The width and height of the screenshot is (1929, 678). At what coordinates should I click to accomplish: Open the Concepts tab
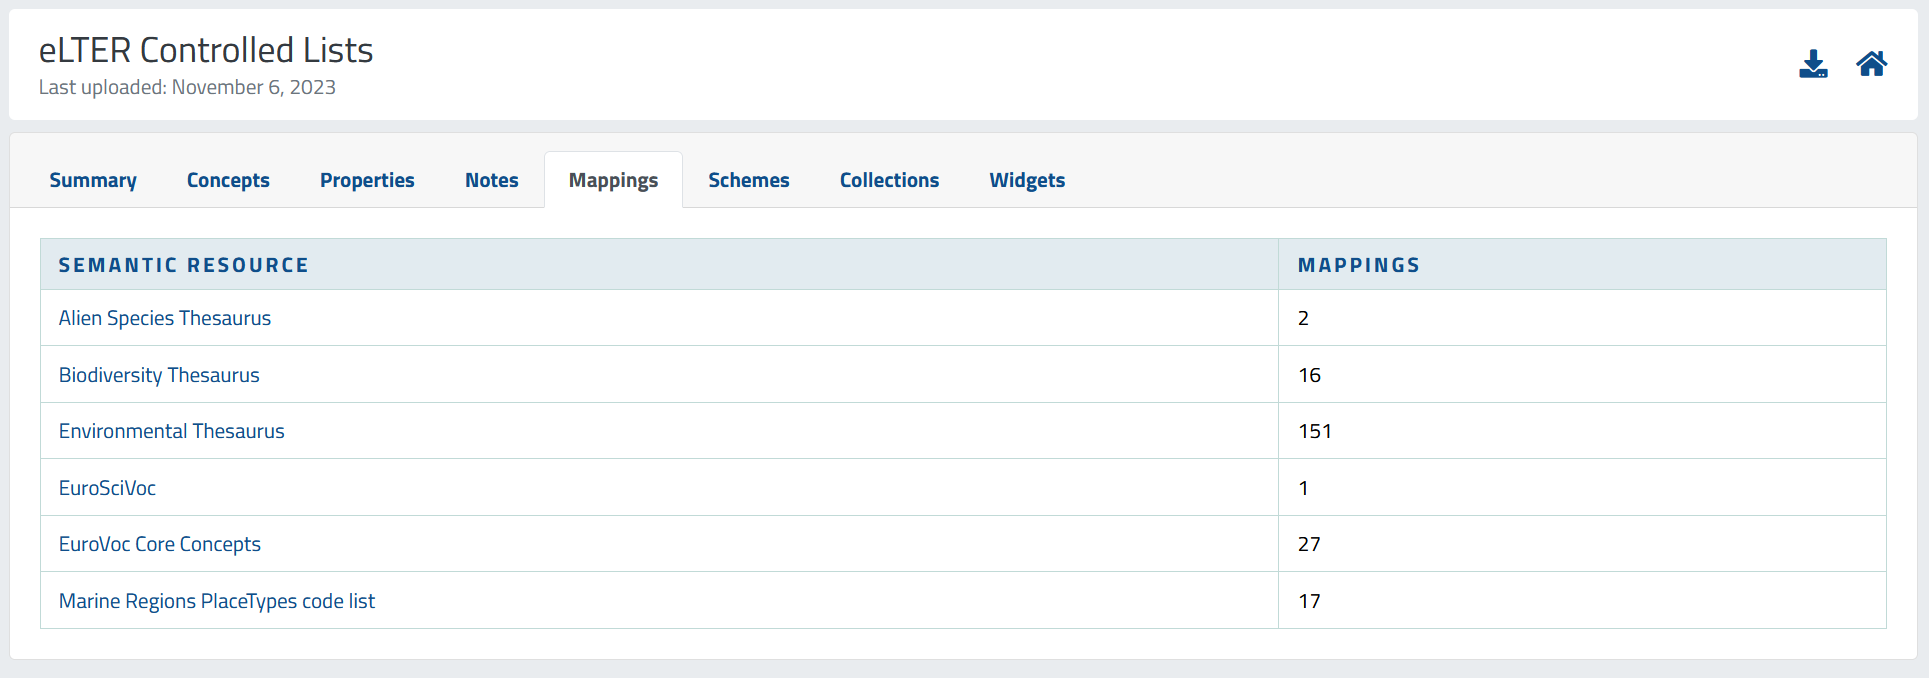click(x=228, y=180)
